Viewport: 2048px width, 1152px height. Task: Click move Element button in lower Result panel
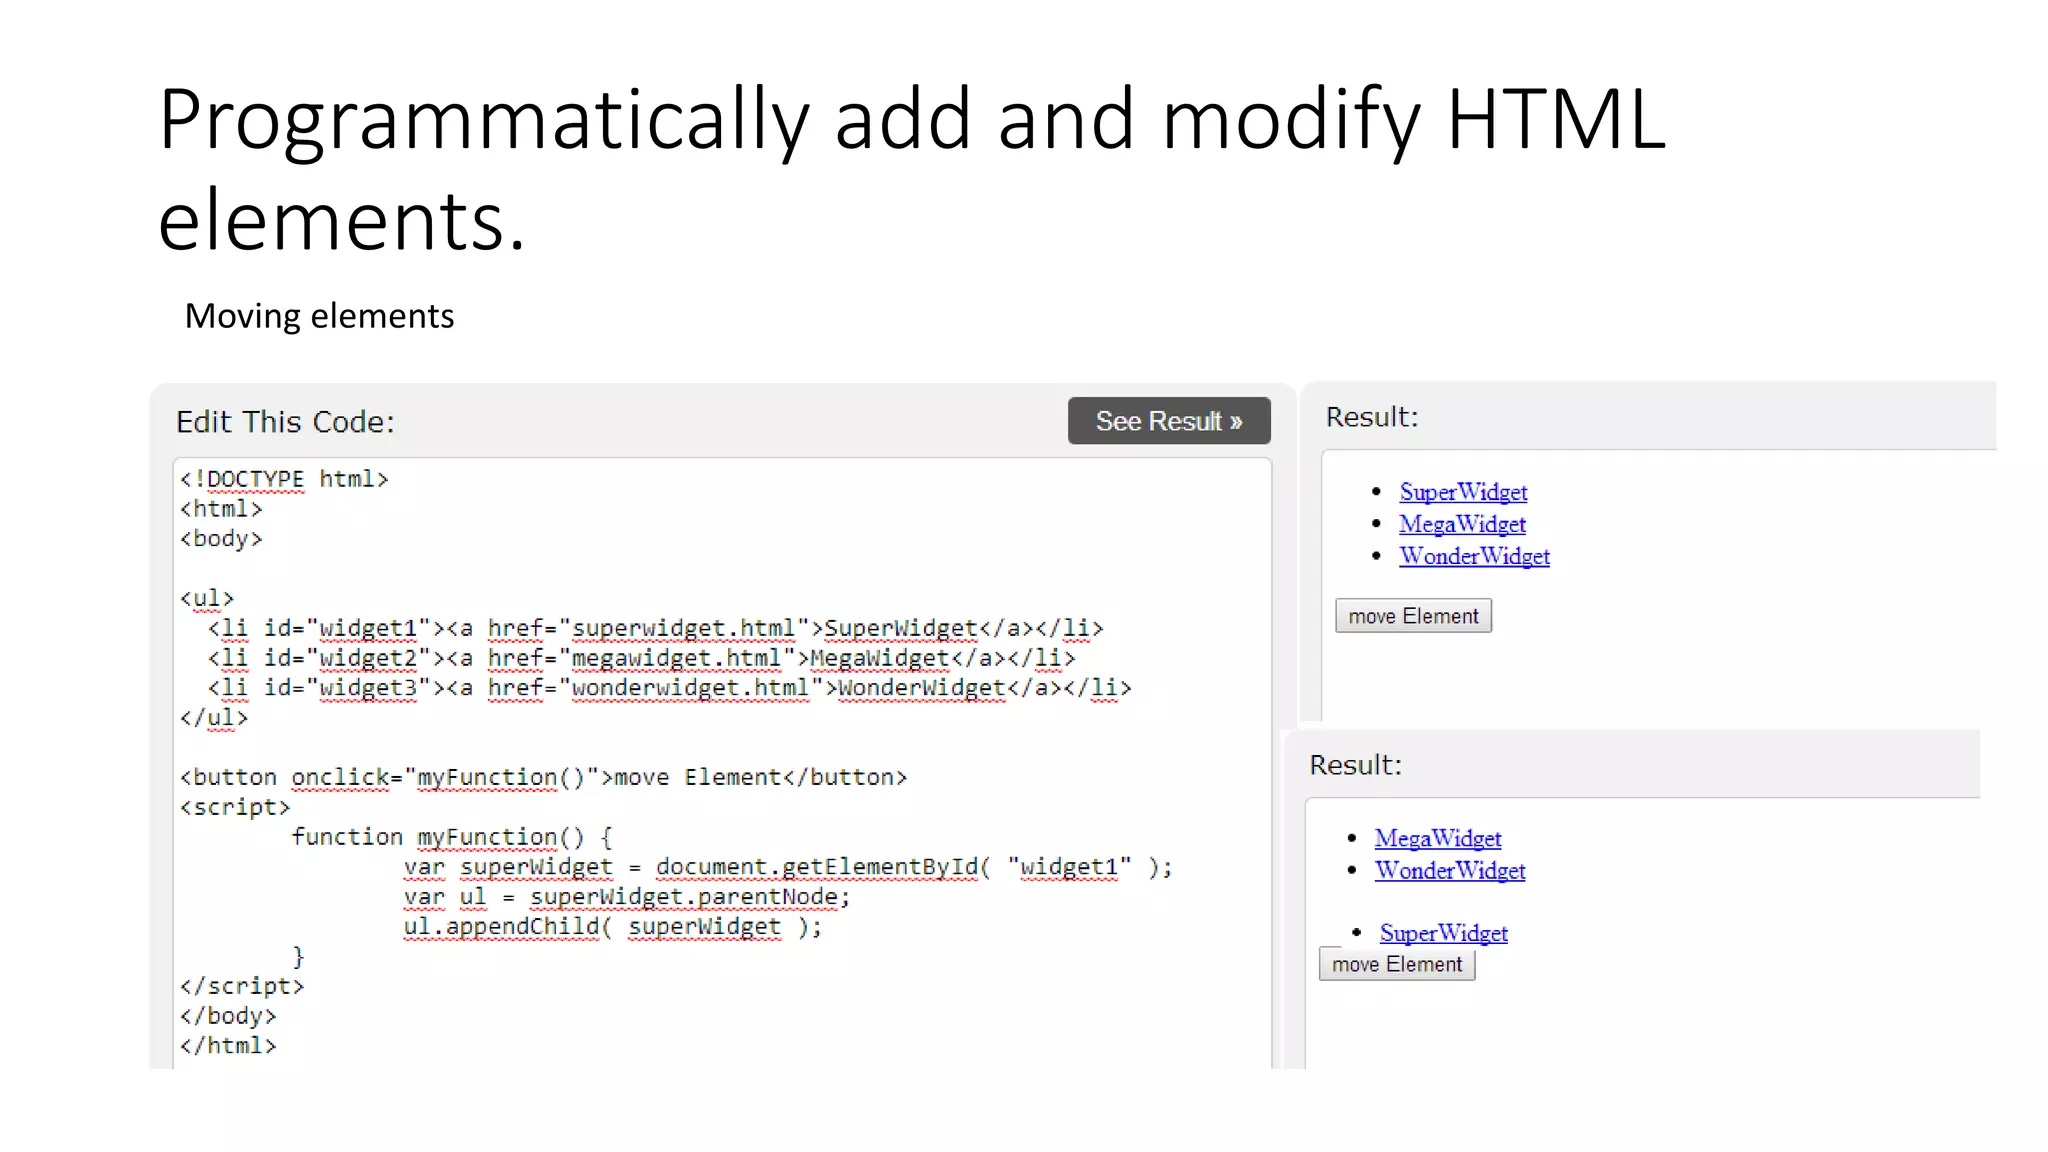[x=1397, y=964]
